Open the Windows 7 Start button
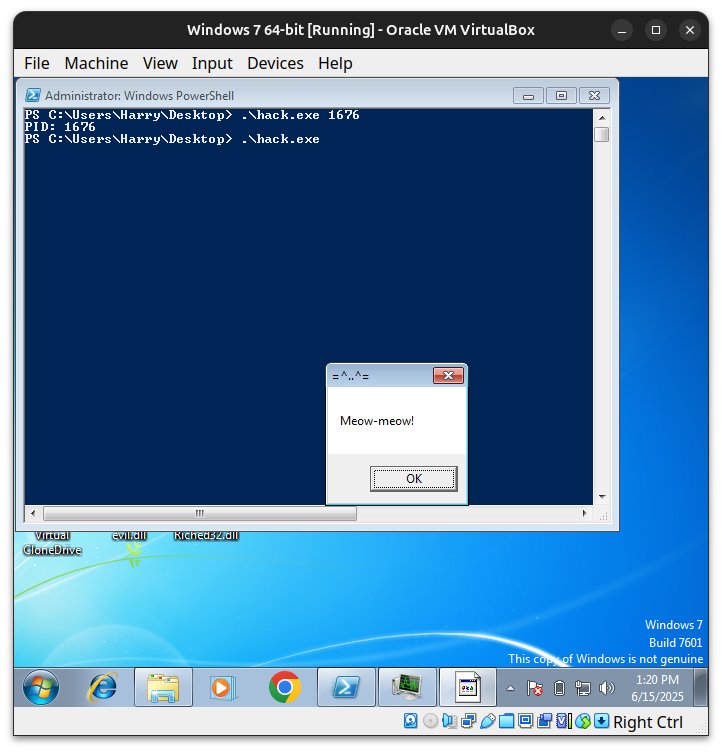The image size is (722, 752). coord(41,687)
